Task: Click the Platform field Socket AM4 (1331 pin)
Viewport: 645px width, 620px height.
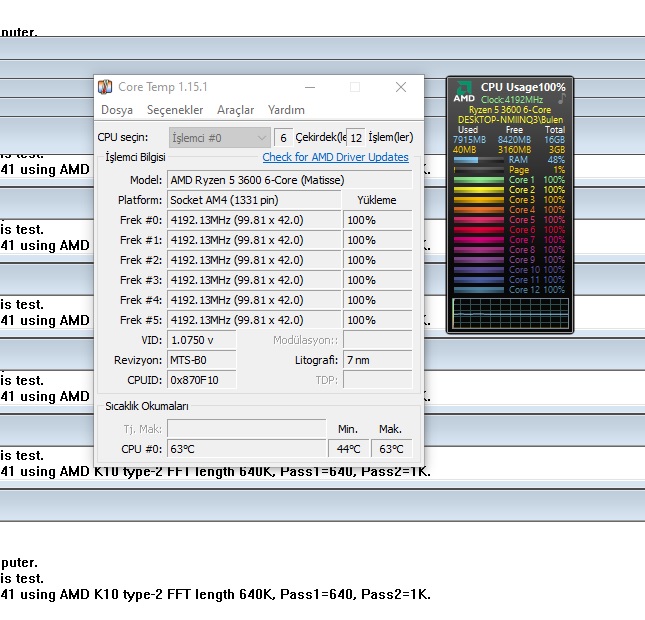Action: pyautogui.click(x=254, y=200)
